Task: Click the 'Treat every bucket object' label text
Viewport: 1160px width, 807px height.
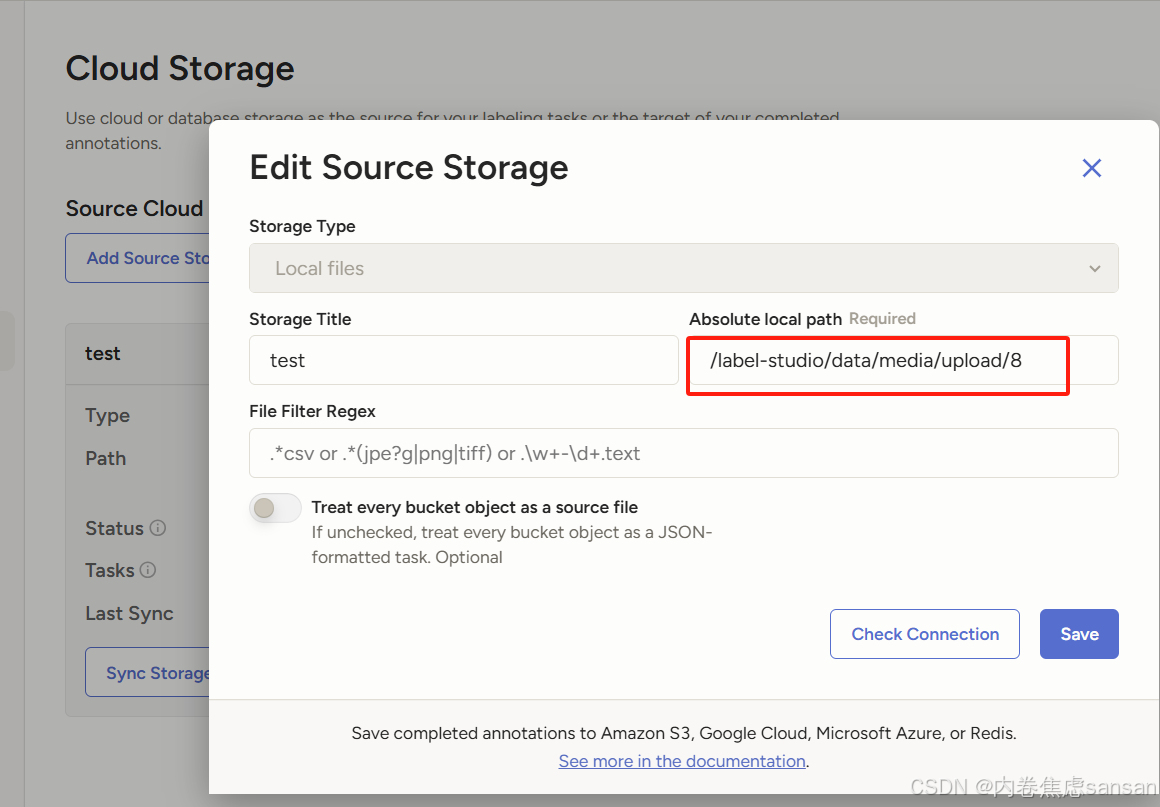Action: (x=474, y=507)
